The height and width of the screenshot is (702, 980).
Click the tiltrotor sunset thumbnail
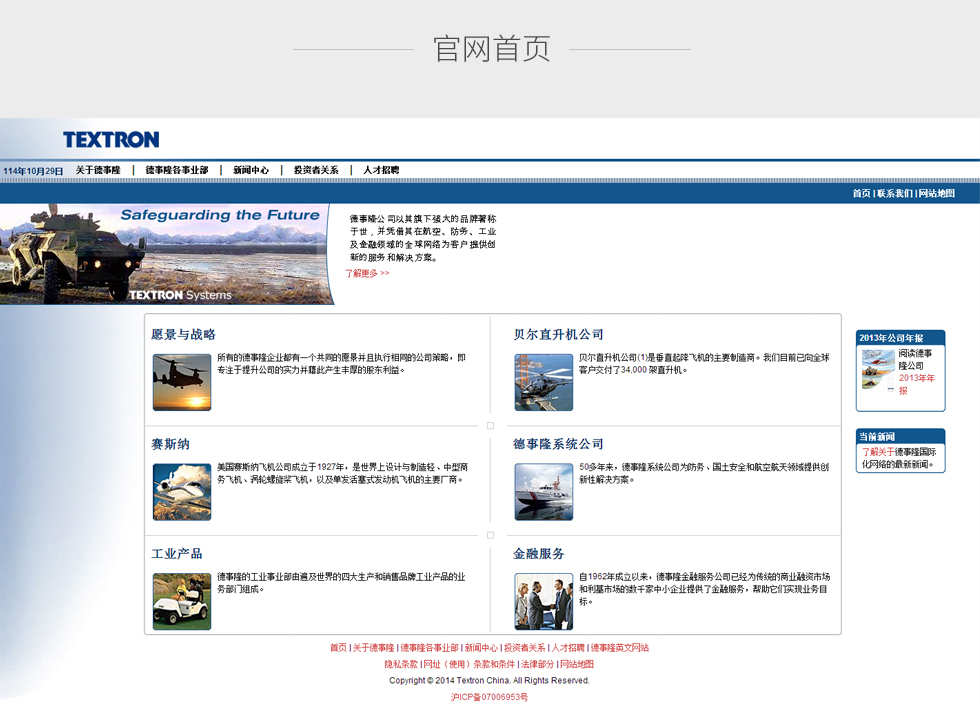[182, 382]
